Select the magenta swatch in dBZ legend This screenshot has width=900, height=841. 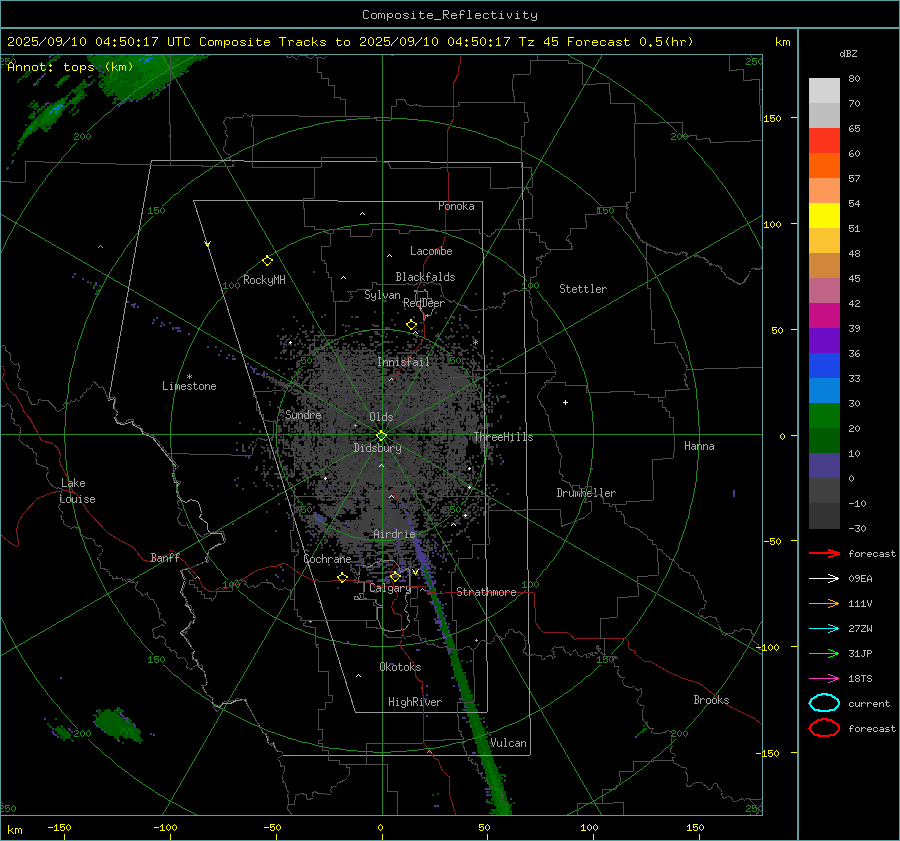click(824, 315)
